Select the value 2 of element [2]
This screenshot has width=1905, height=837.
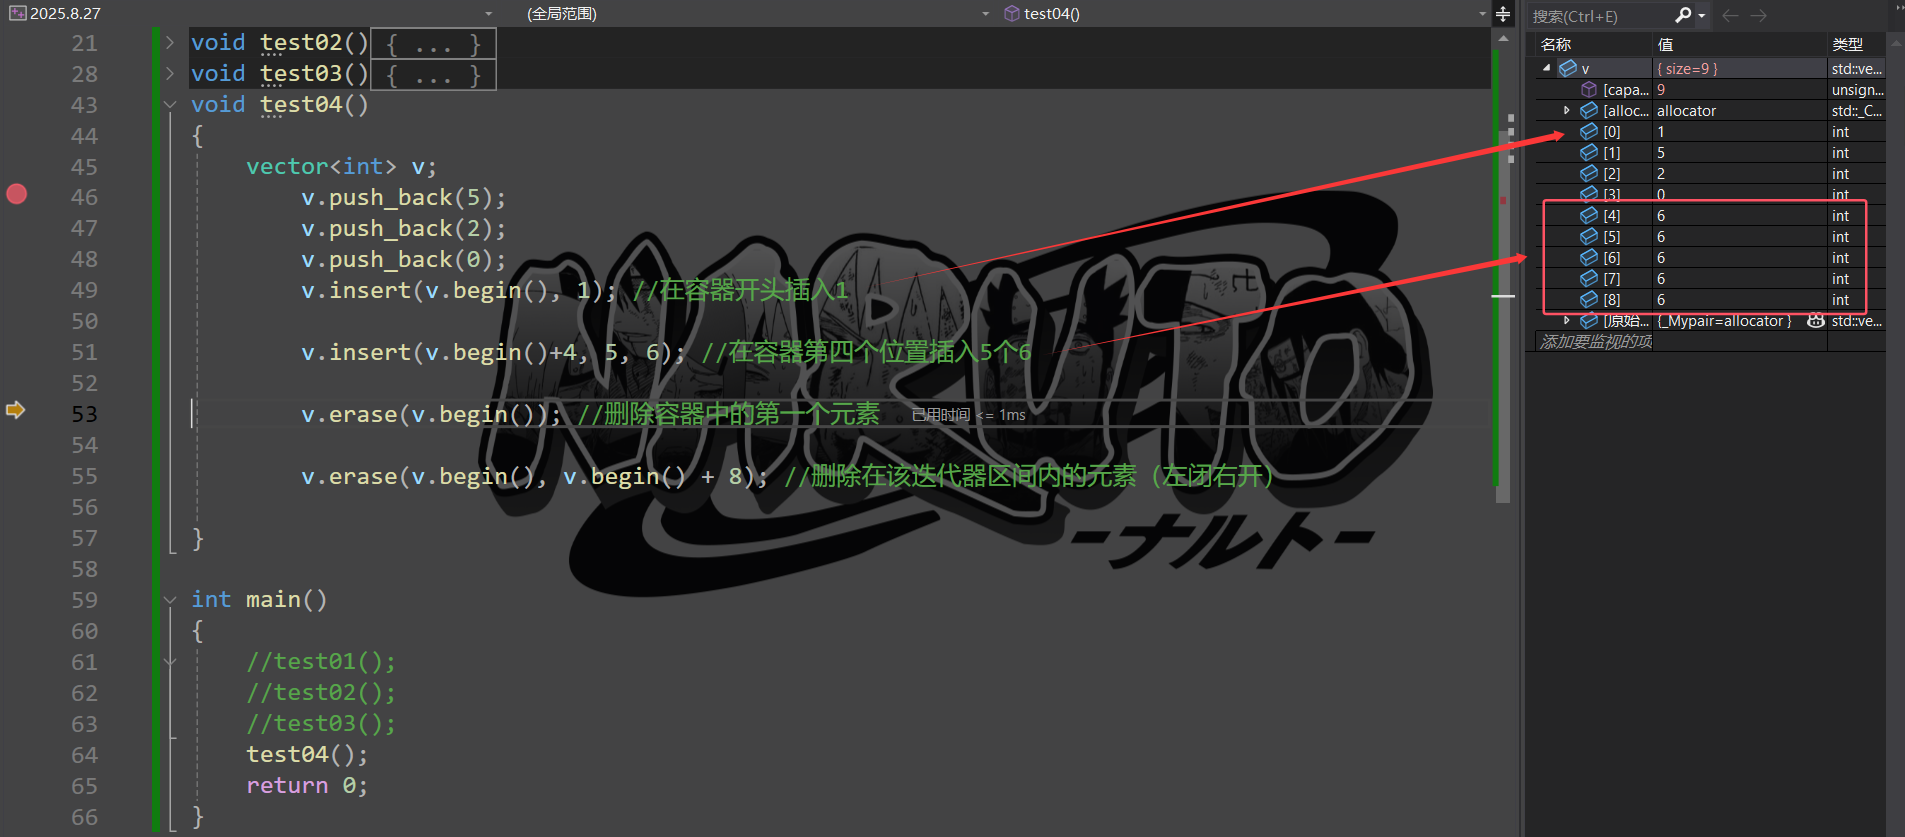[1739, 173]
